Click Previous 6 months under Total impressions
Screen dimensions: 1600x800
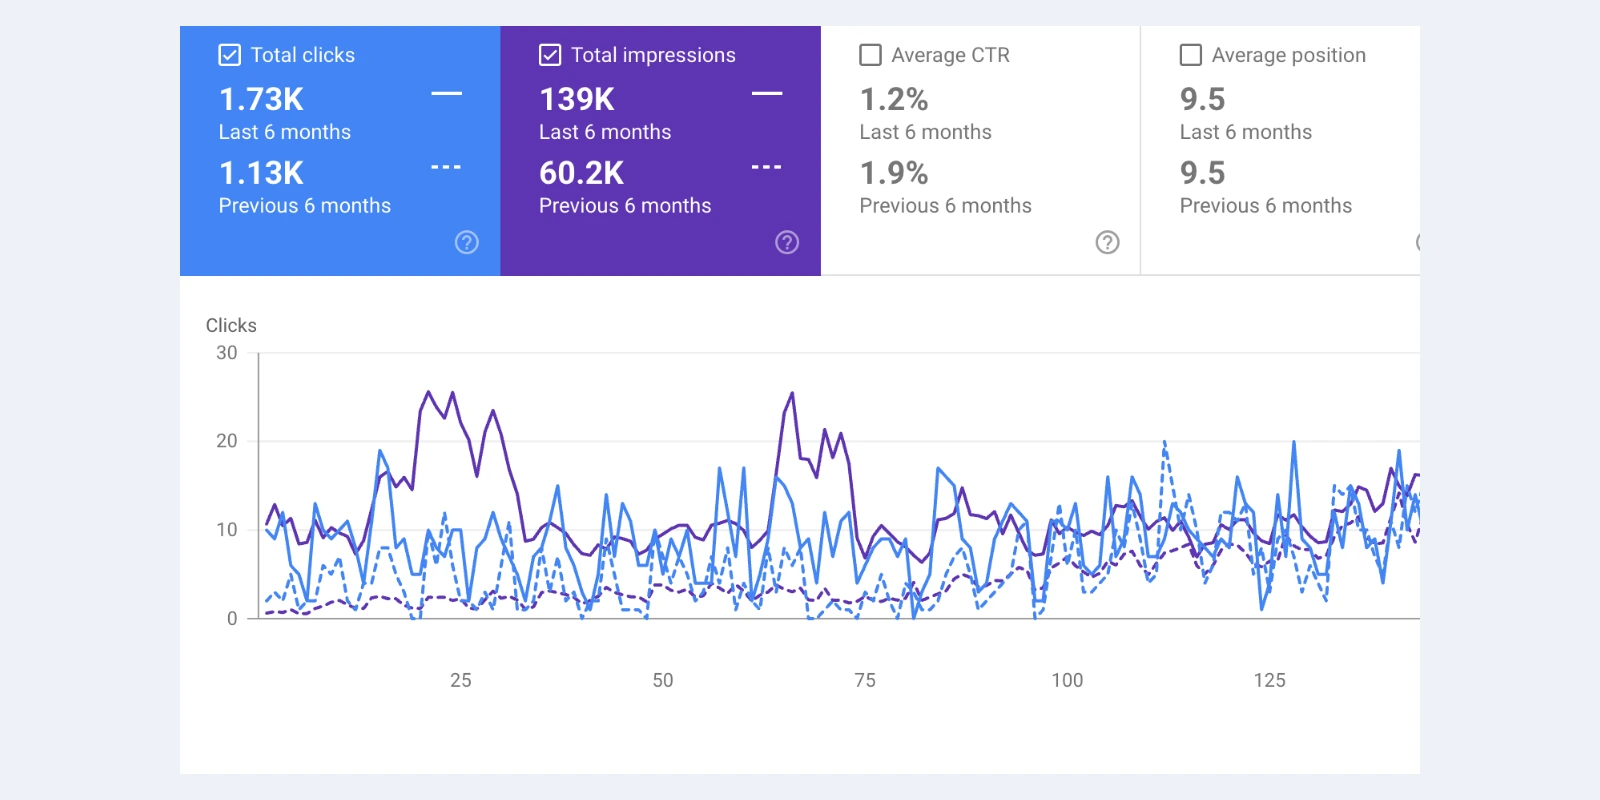pyautogui.click(x=625, y=206)
